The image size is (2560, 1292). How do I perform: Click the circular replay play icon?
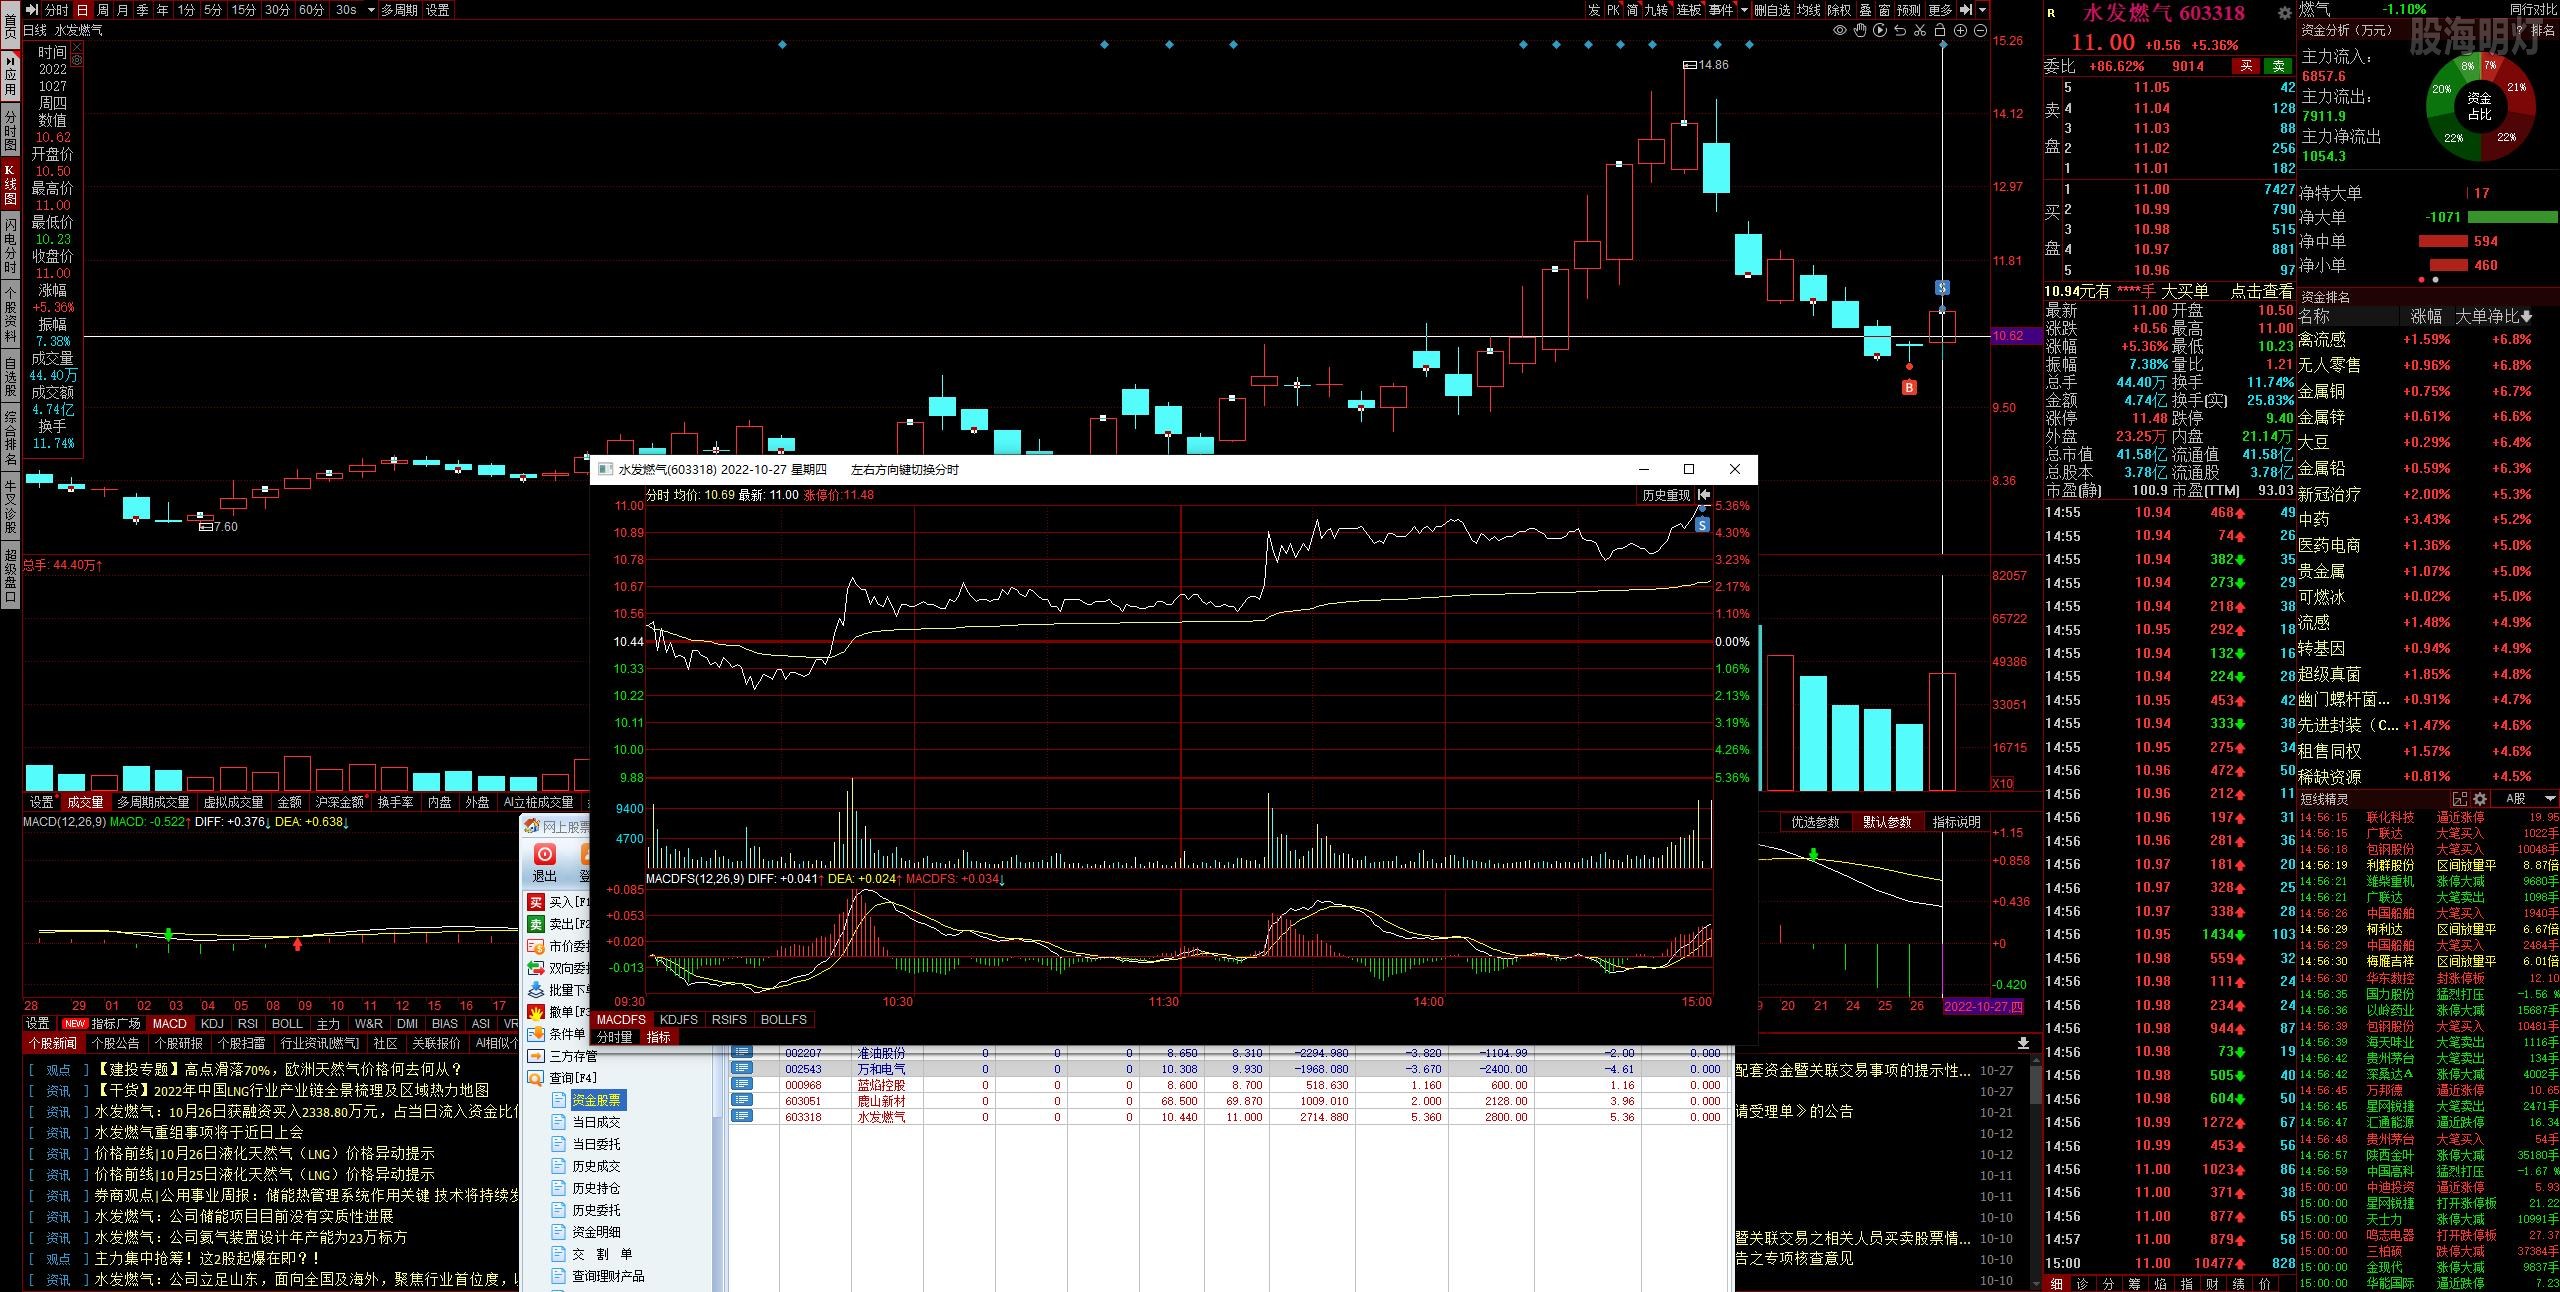click(x=1880, y=31)
